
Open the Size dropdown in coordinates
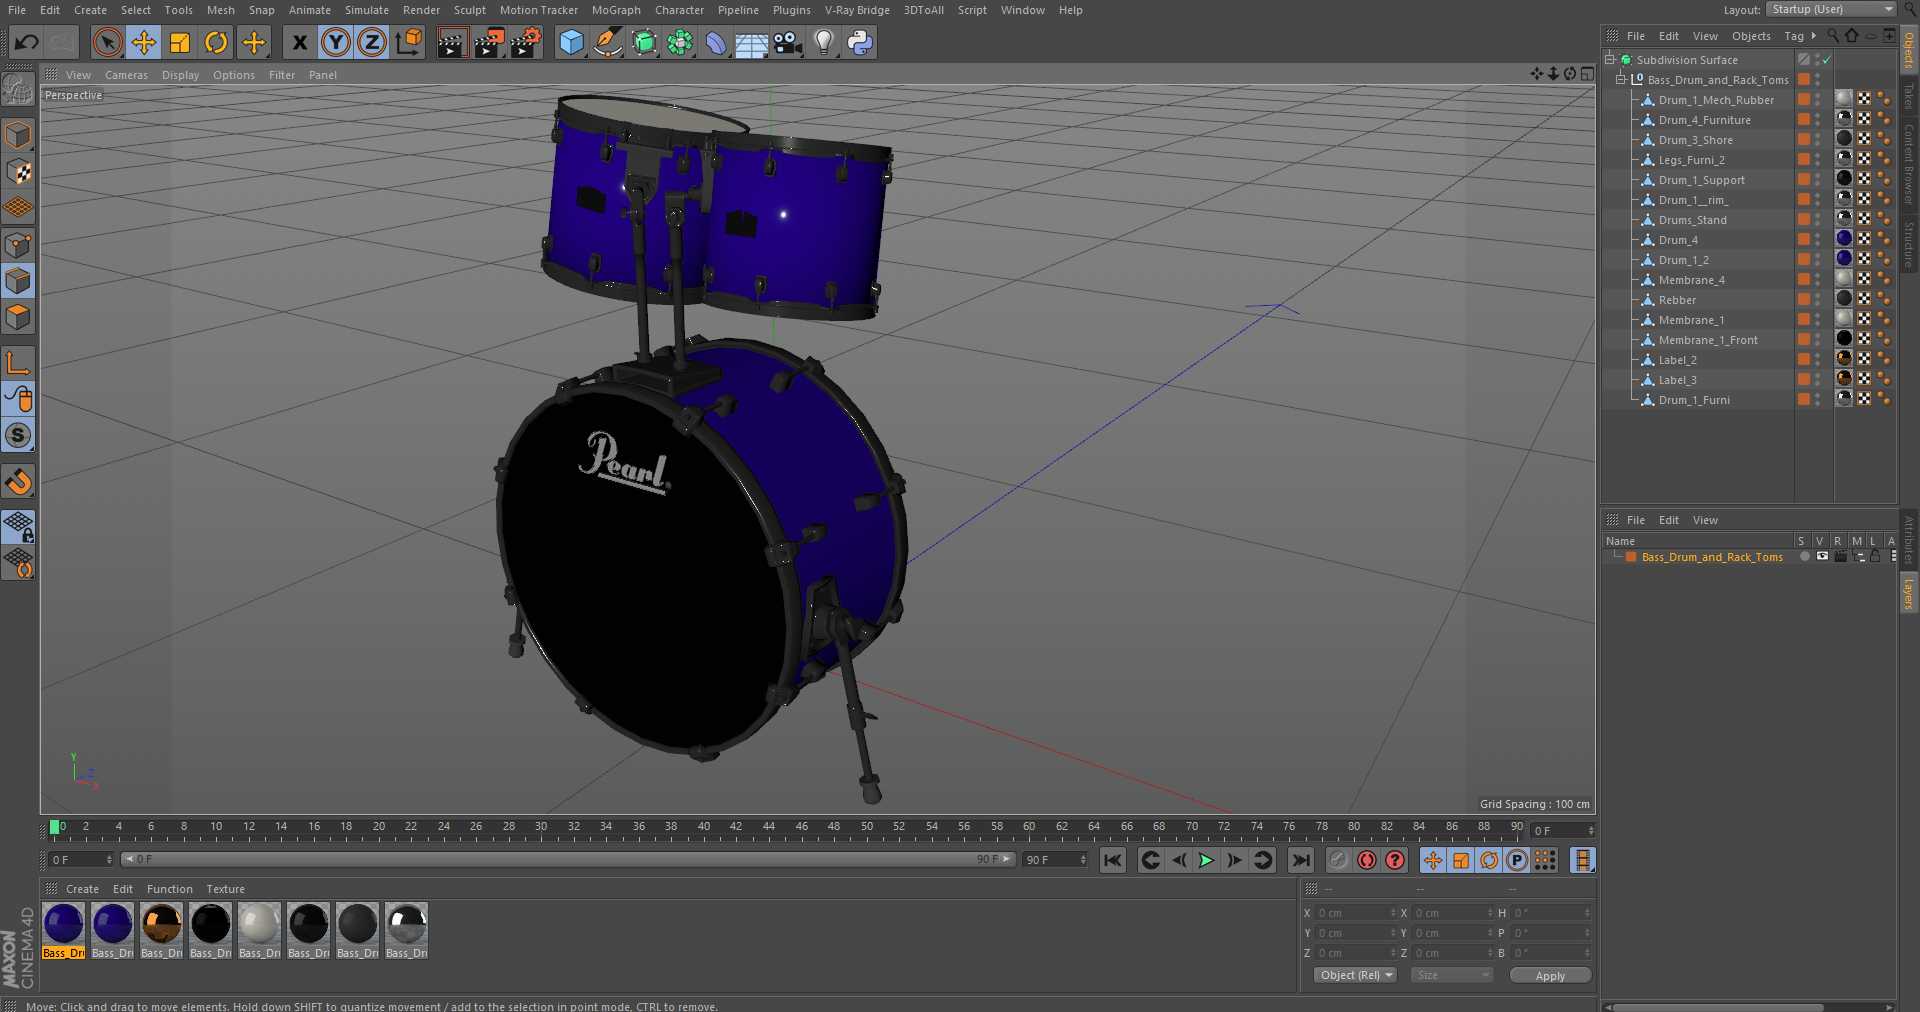[x=1451, y=975]
